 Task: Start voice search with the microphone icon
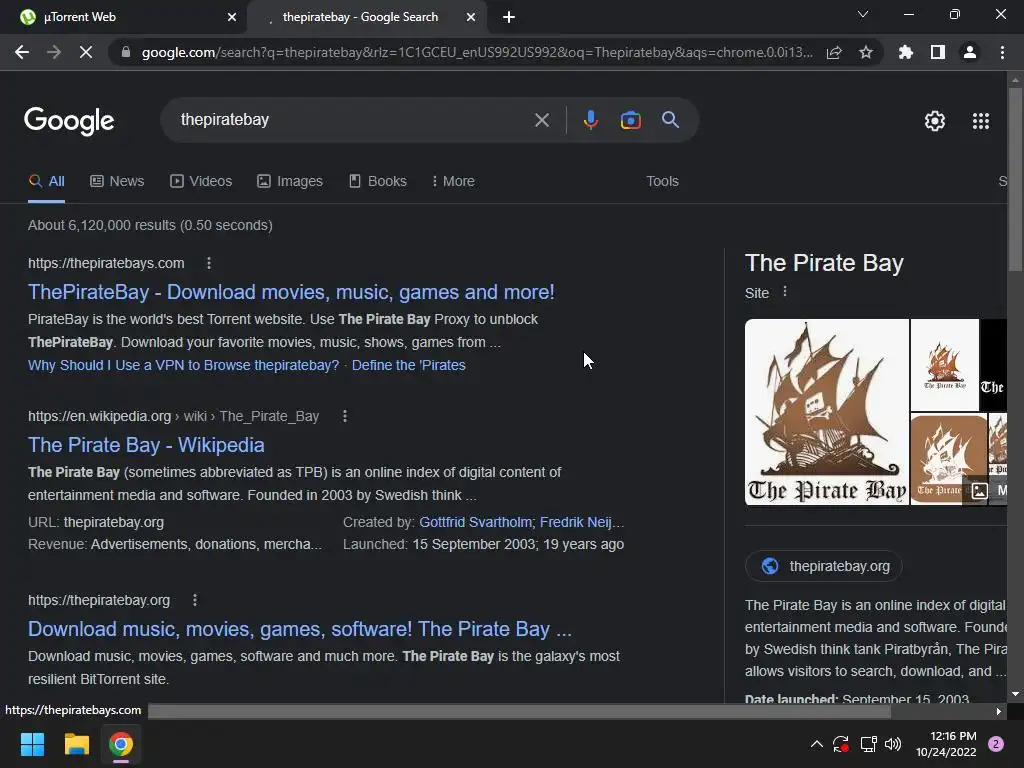click(x=590, y=120)
